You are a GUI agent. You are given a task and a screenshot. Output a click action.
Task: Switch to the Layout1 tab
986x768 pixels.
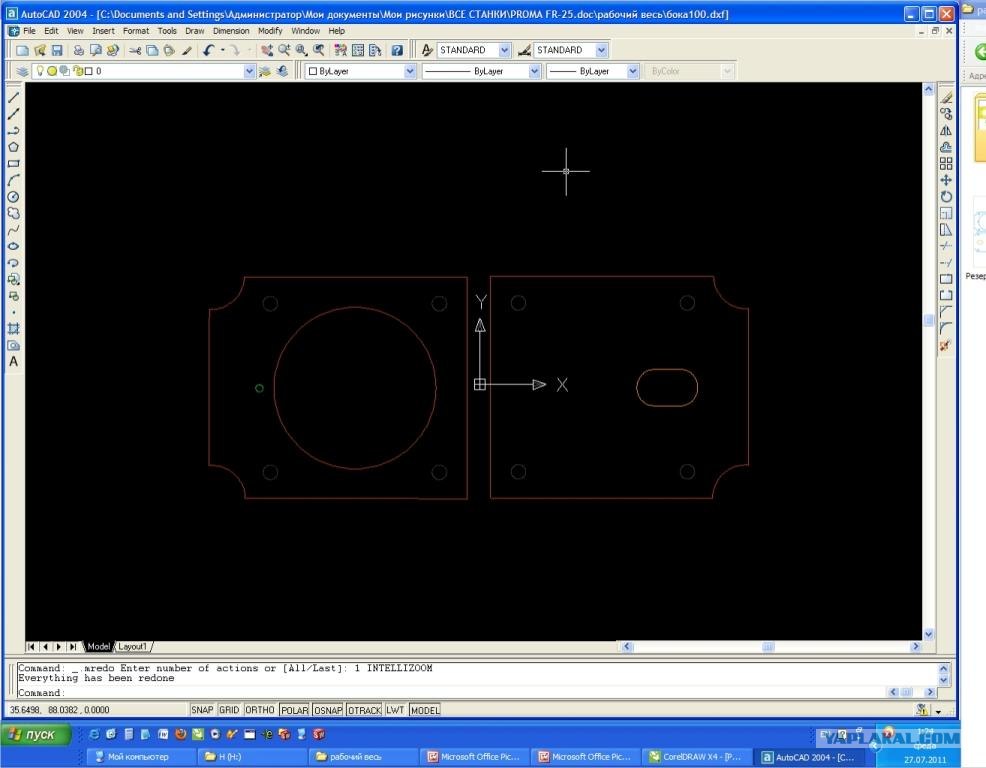[132, 647]
